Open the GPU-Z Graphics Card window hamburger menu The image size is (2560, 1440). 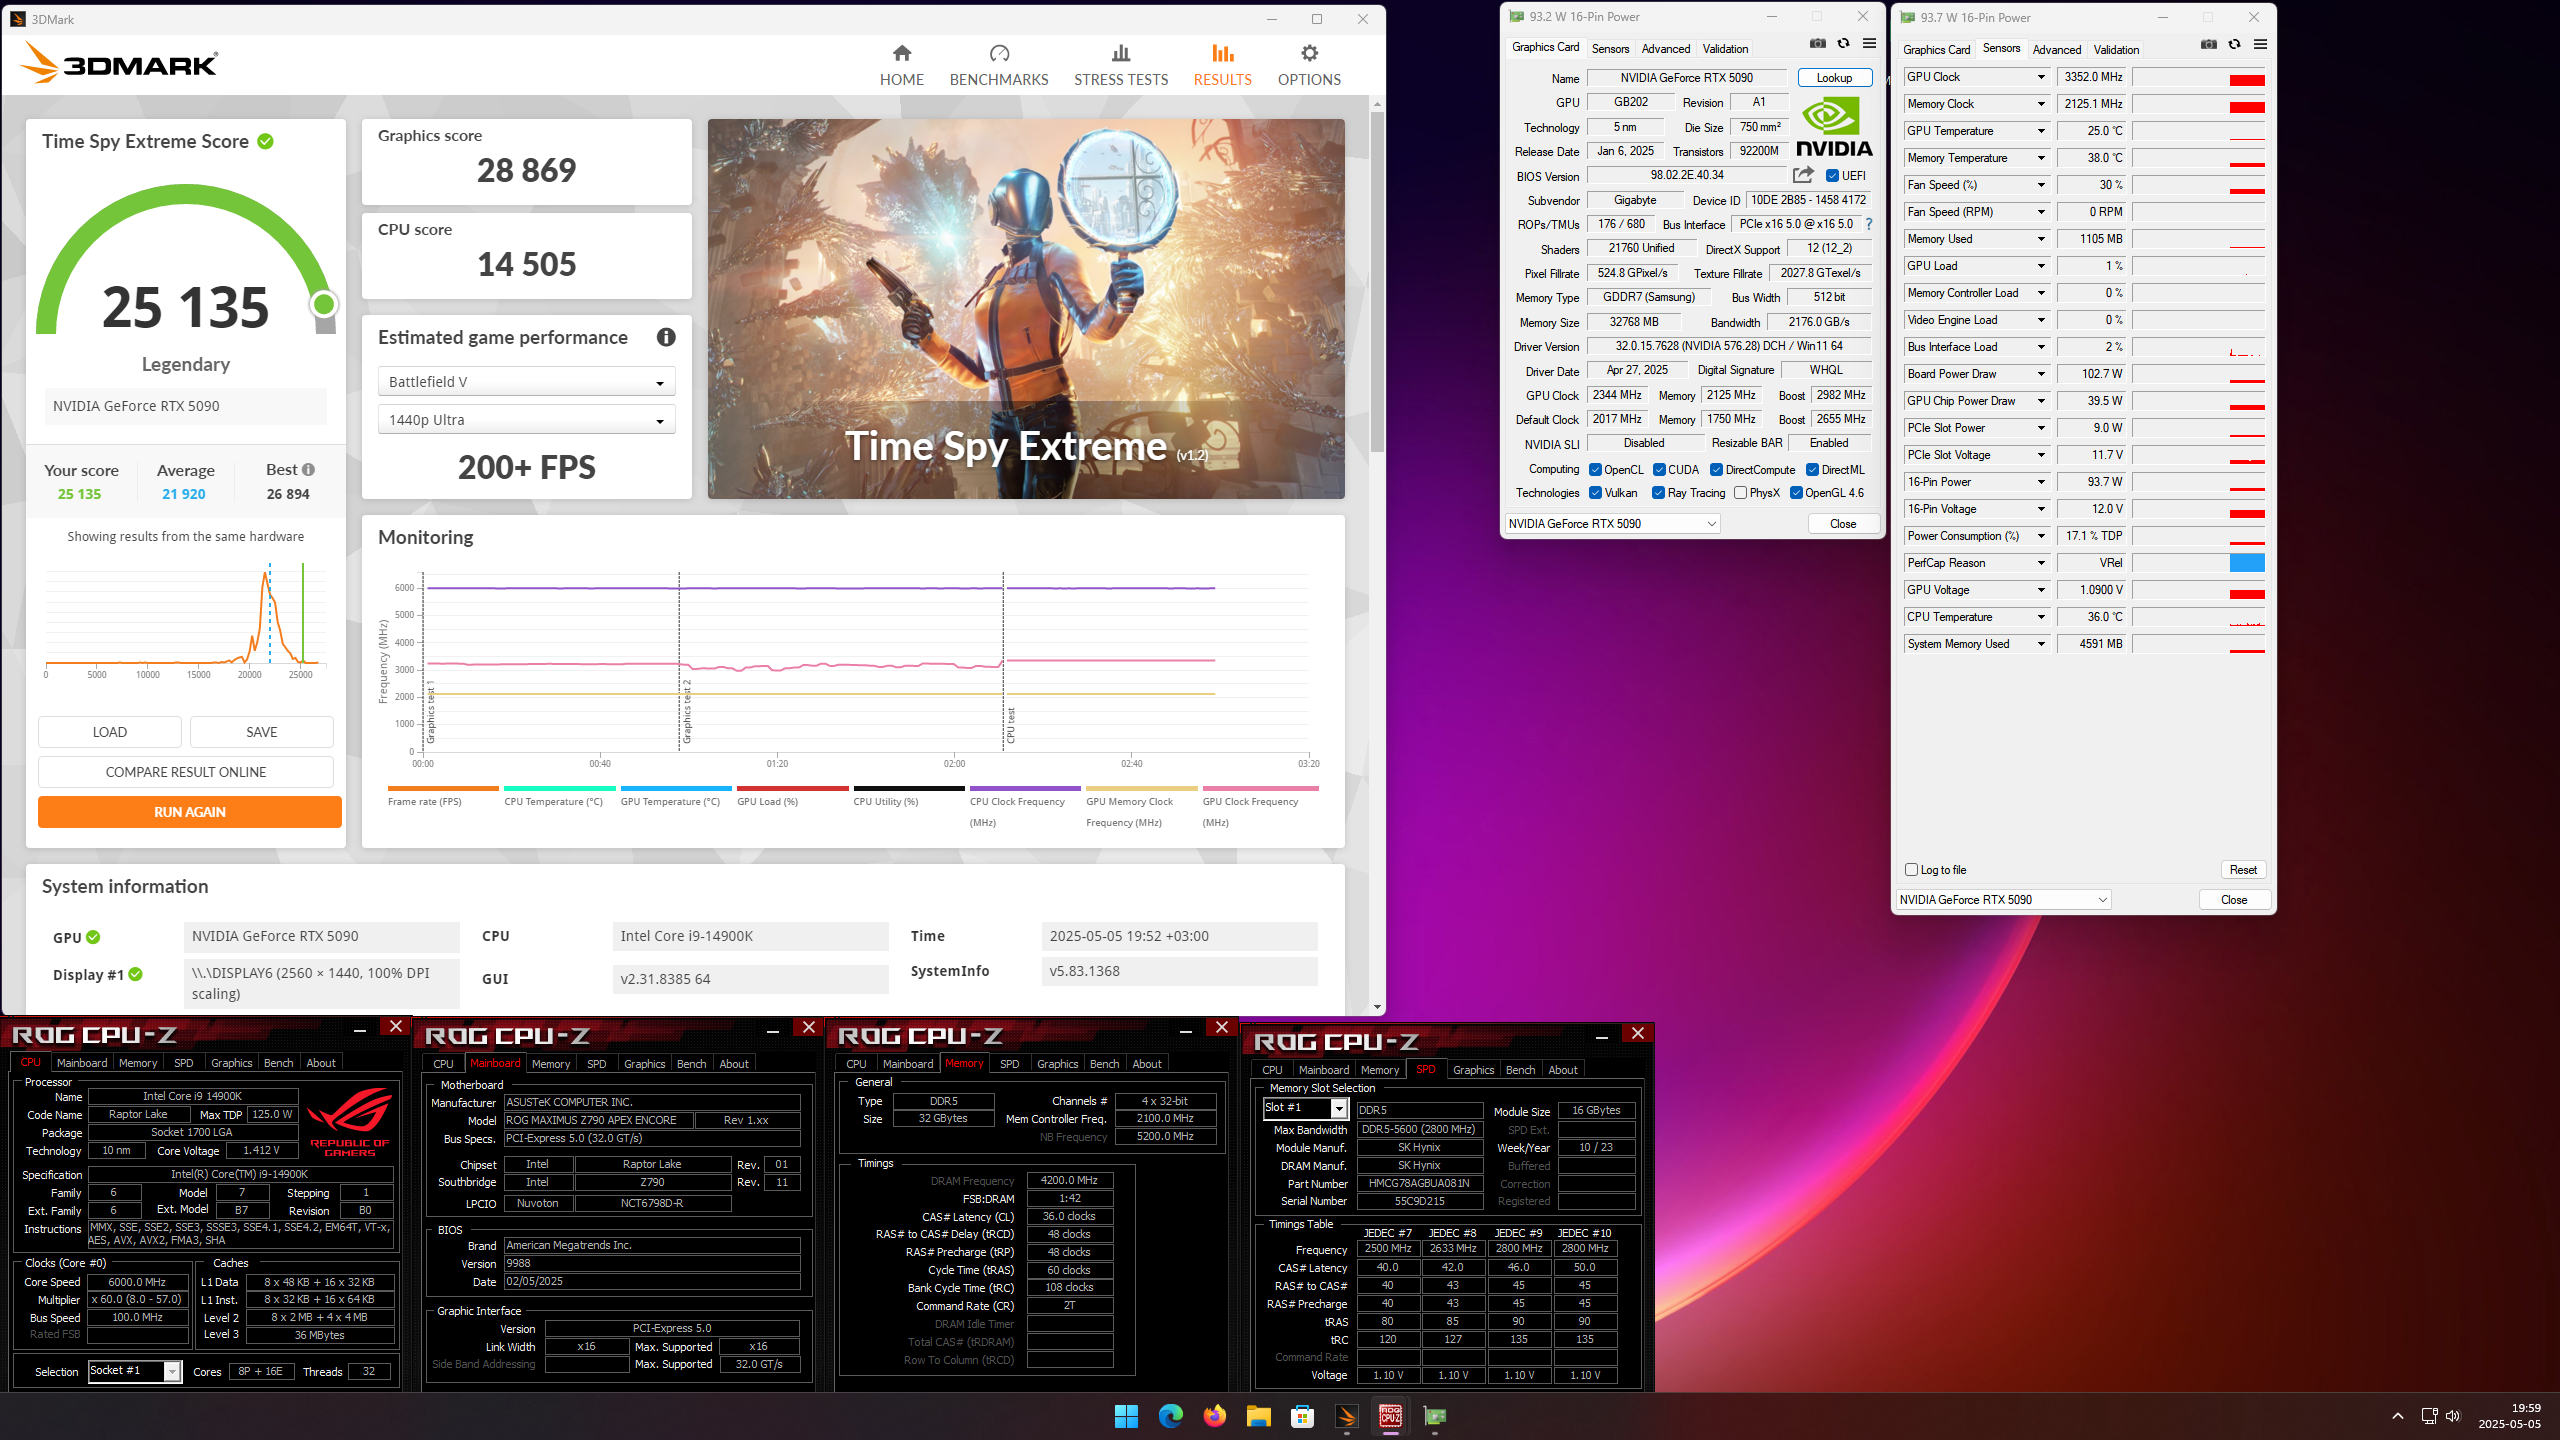pos(1869,44)
